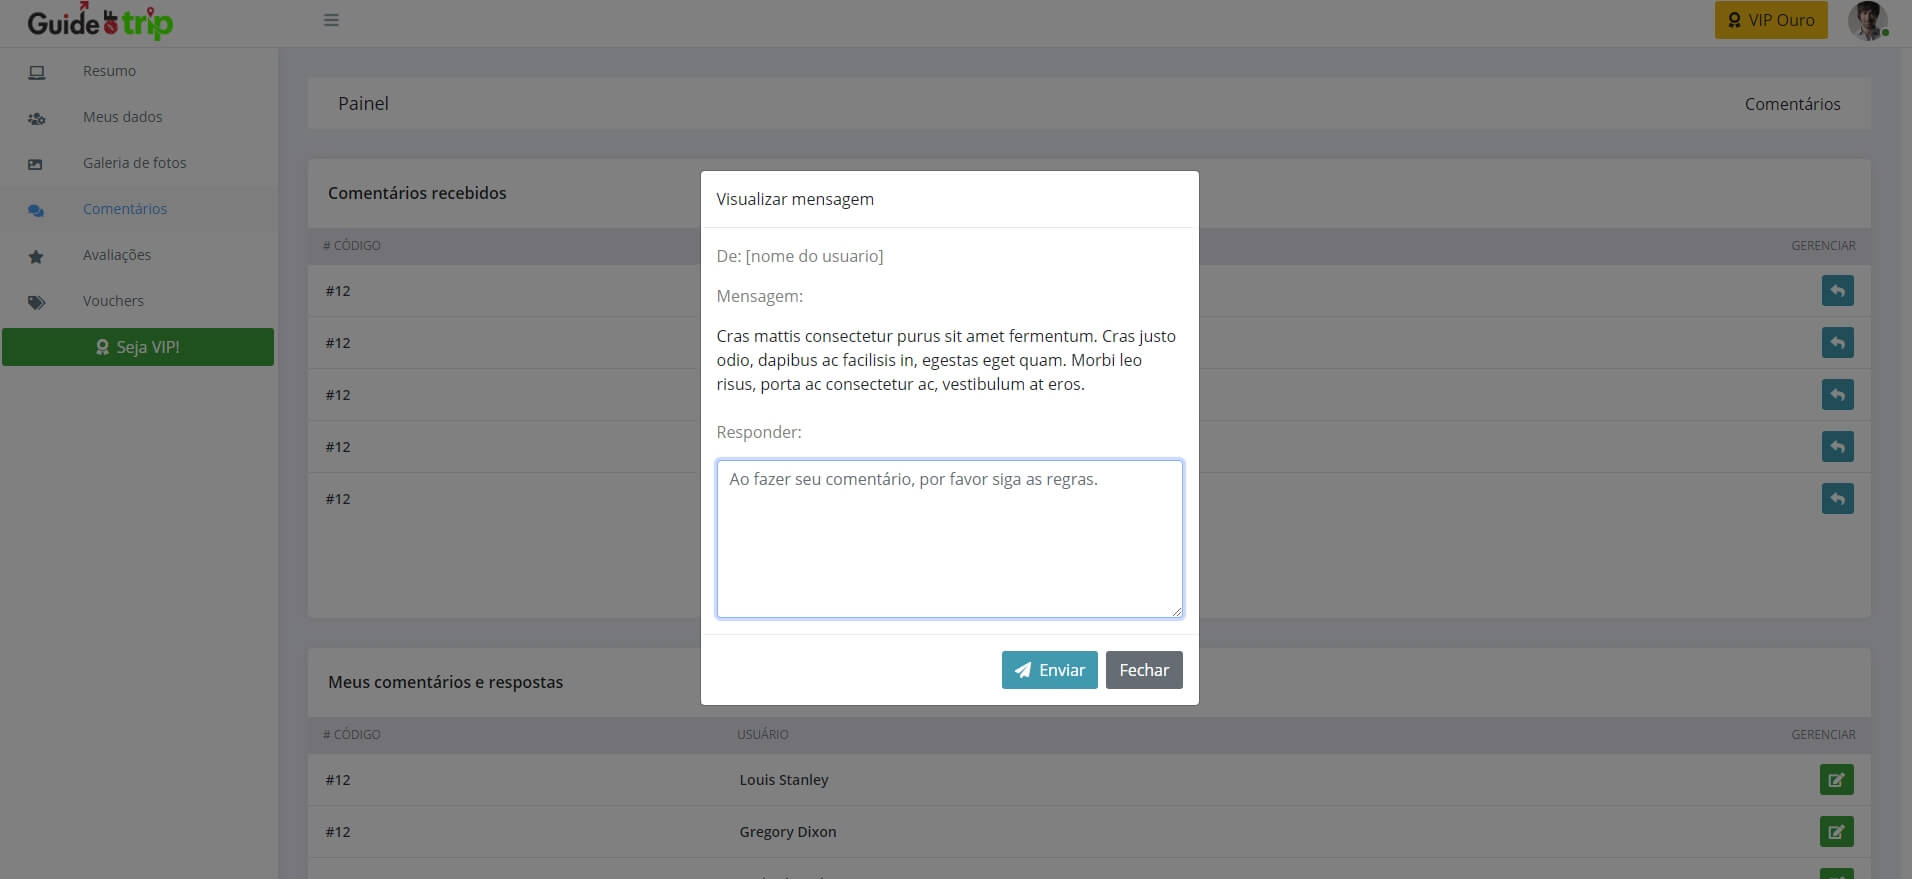
Task: Click the Visualizar mensagem modal title
Action: tap(795, 199)
